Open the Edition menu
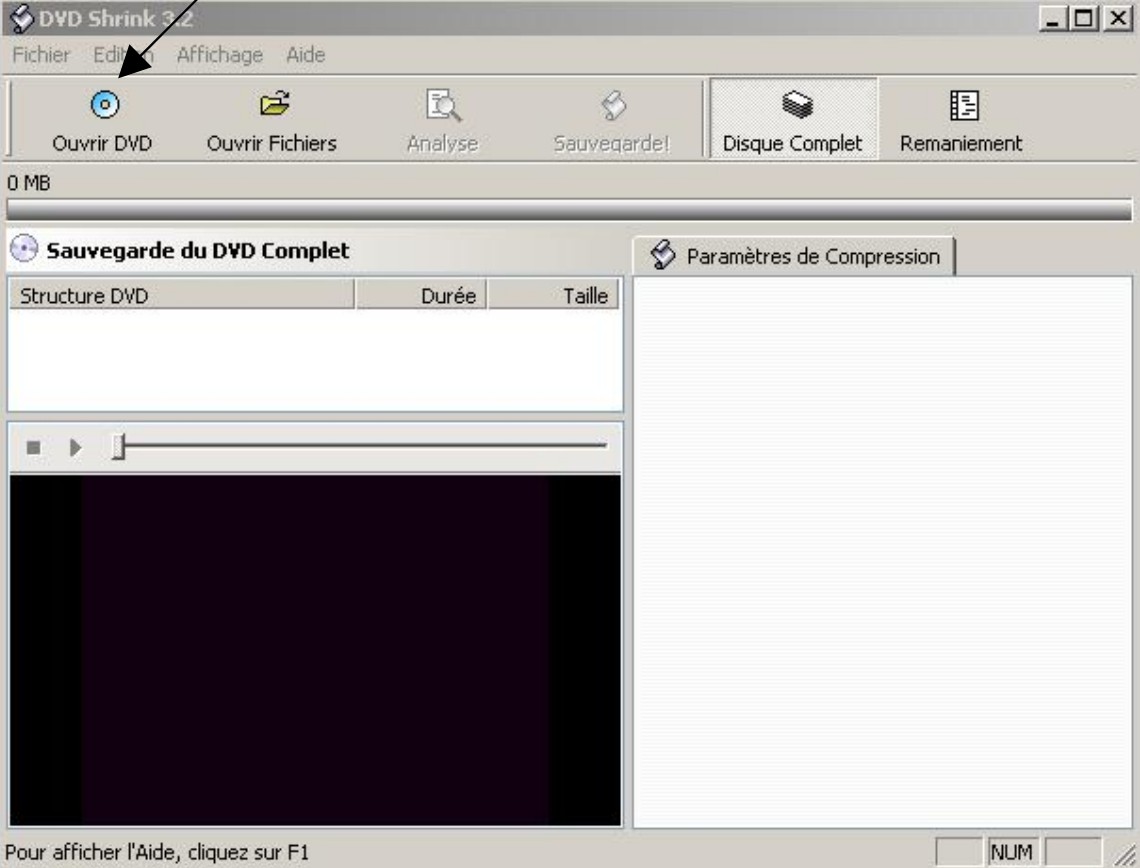The image size is (1140, 868). pyautogui.click(x=123, y=55)
